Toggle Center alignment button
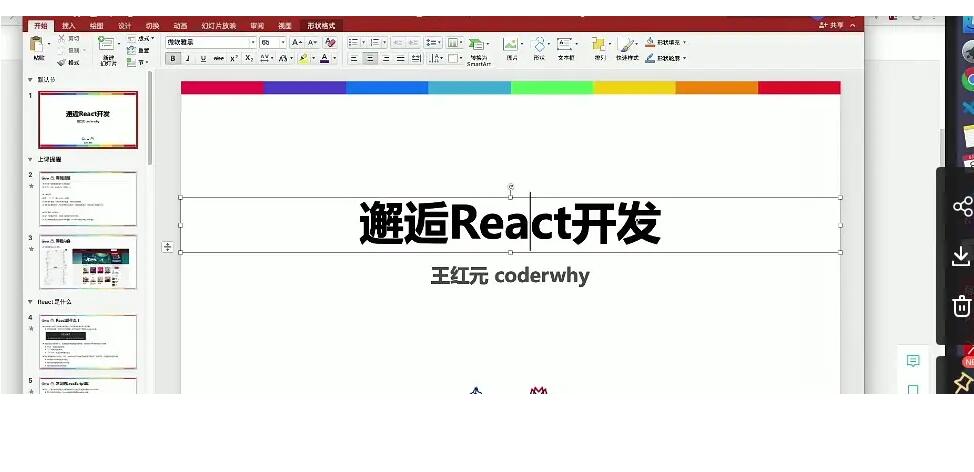The image size is (974, 472). (x=370, y=58)
